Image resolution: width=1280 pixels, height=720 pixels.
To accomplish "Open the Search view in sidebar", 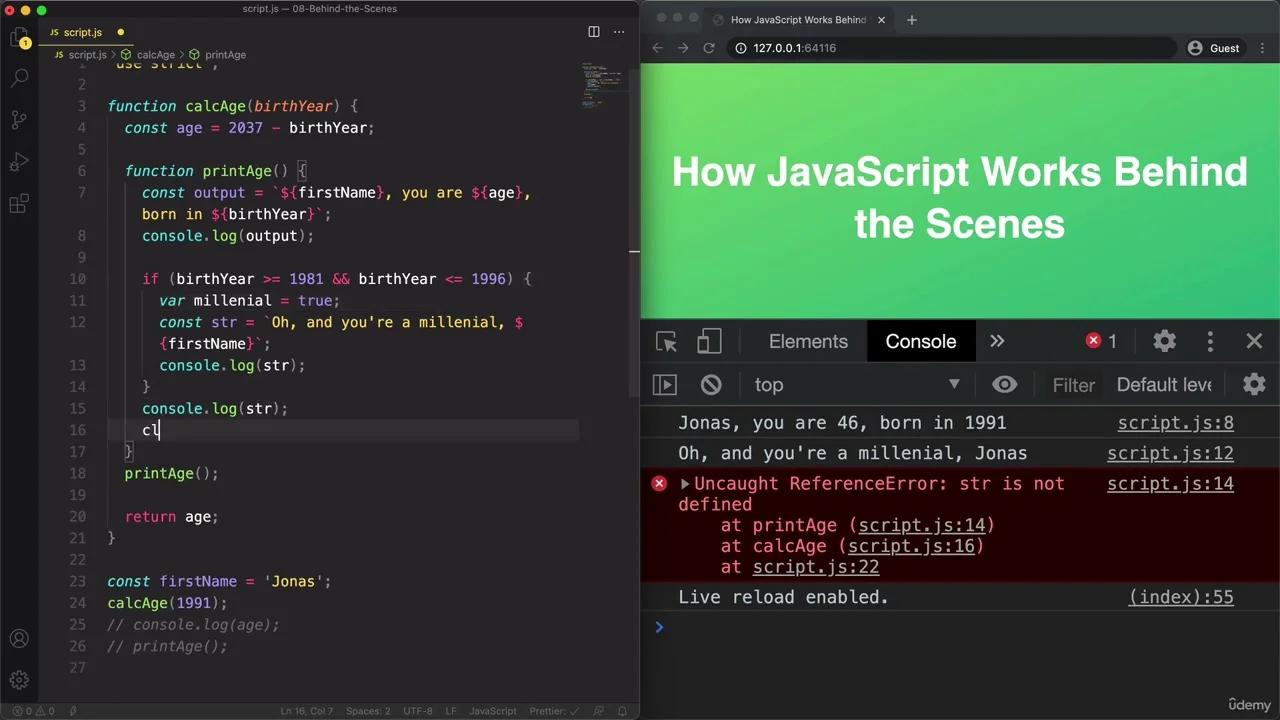I will point(19,78).
